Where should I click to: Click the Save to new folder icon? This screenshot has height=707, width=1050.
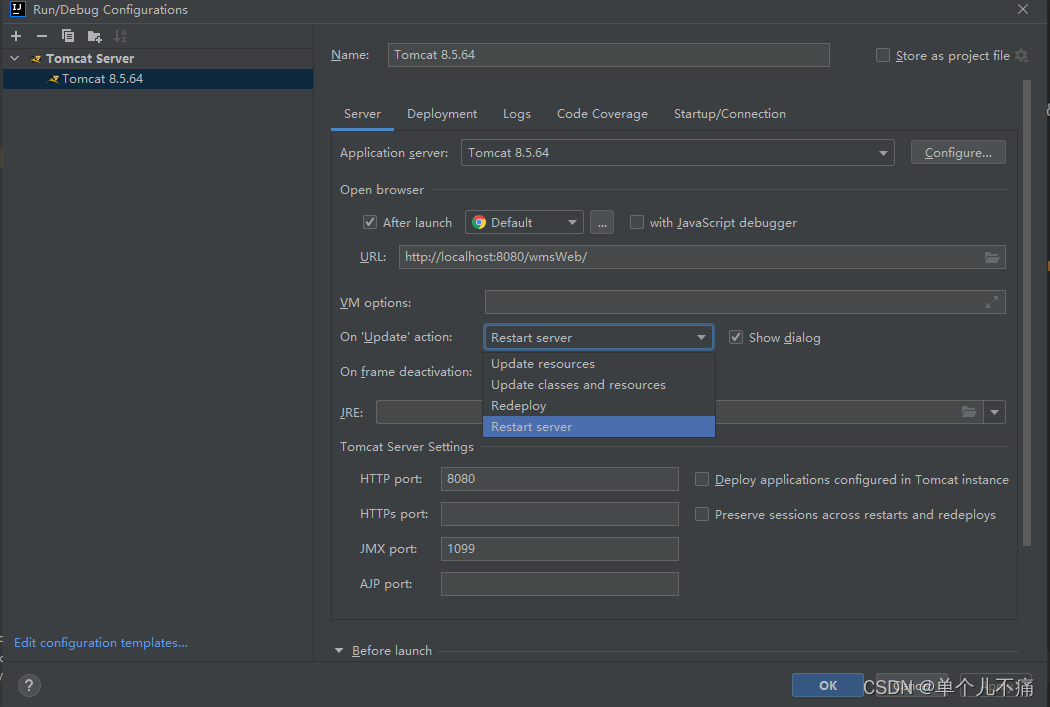click(94, 36)
